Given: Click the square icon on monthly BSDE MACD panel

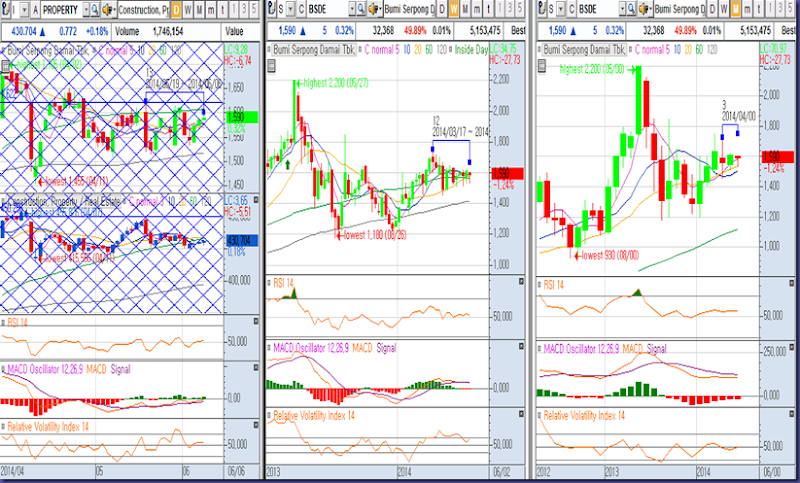Looking at the screenshot, I should (x=791, y=348).
